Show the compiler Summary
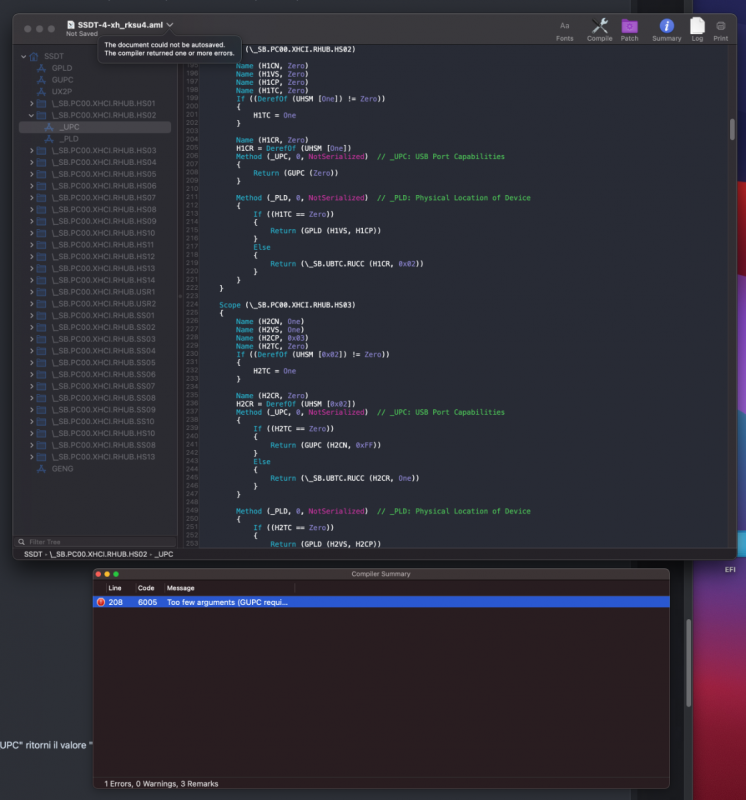The height and width of the screenshot is (800, 746). [x=666, y=28]
